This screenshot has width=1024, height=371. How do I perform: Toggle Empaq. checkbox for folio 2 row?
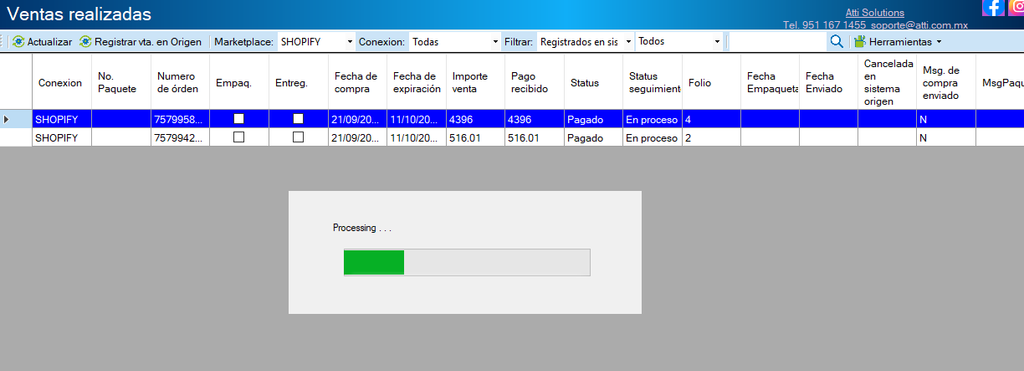[x=239, y=137]
